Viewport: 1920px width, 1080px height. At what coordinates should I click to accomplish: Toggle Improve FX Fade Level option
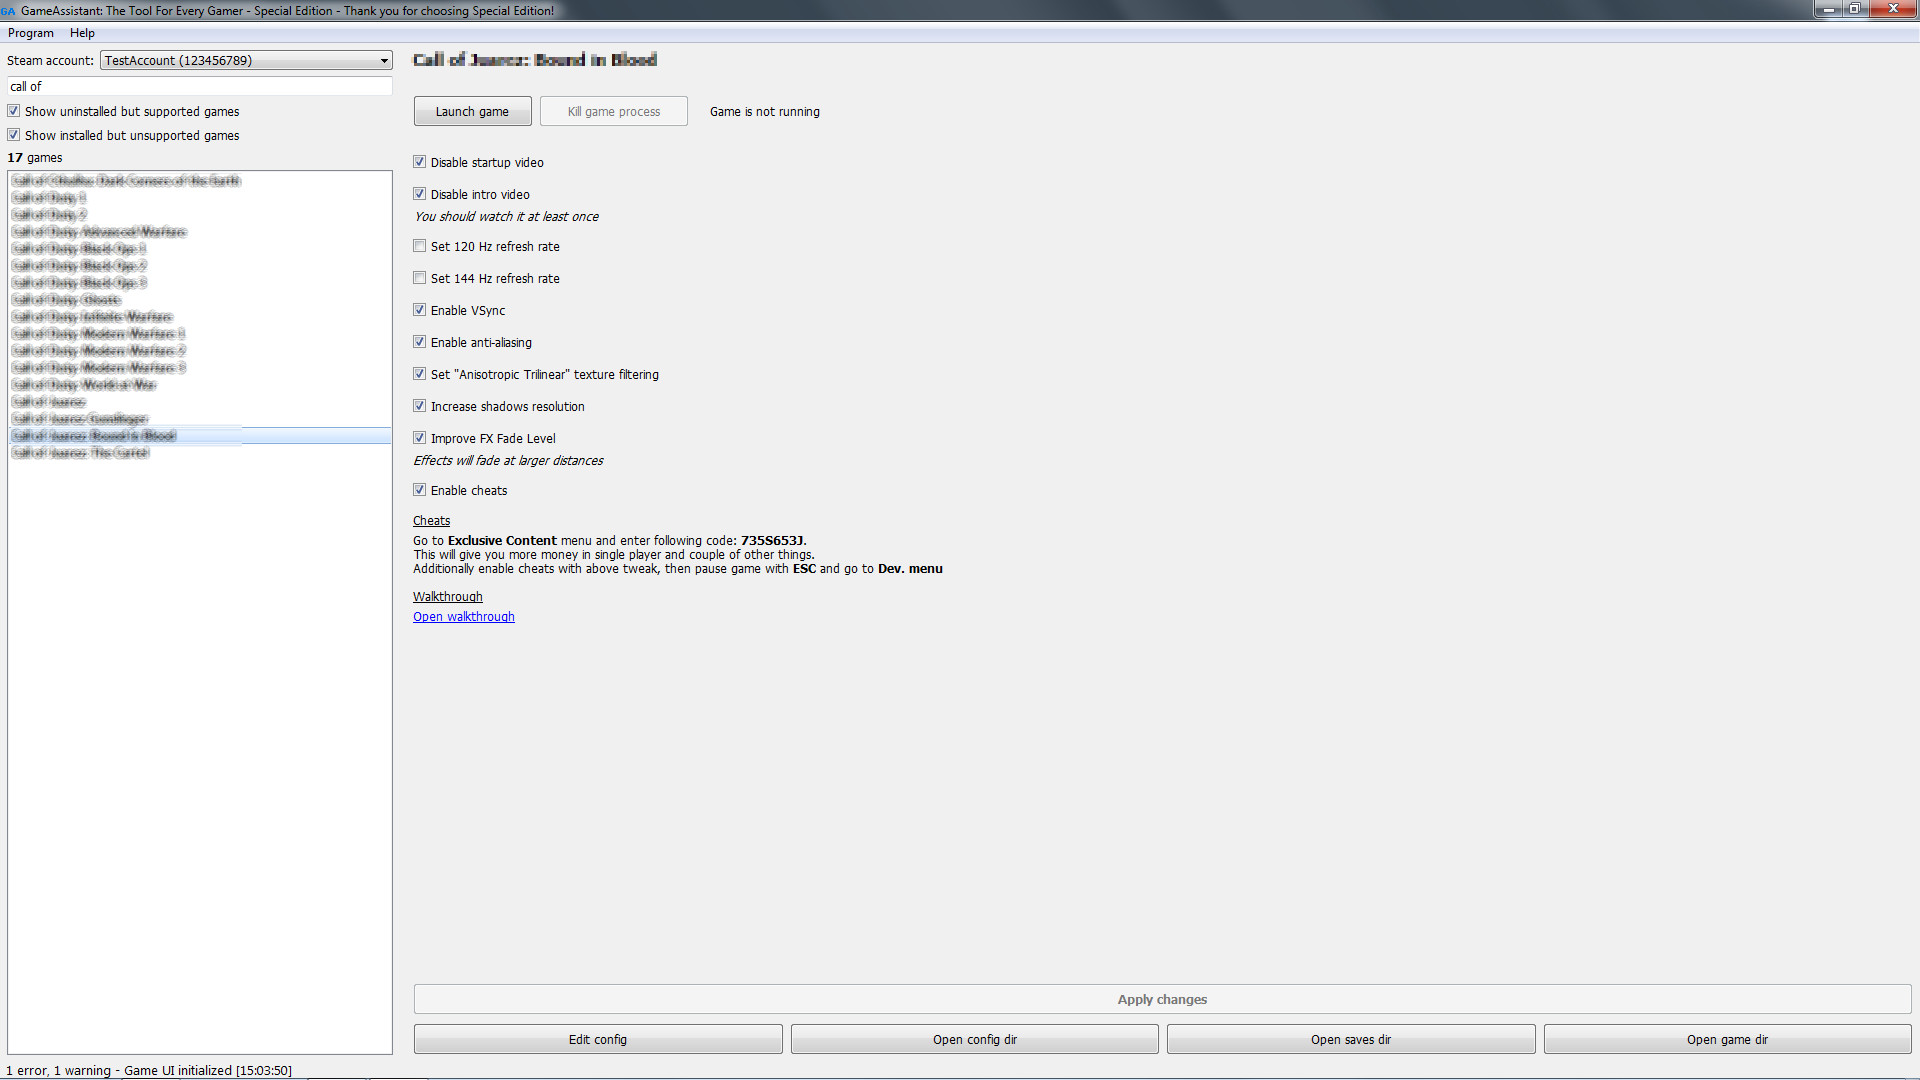click(419, 438)
